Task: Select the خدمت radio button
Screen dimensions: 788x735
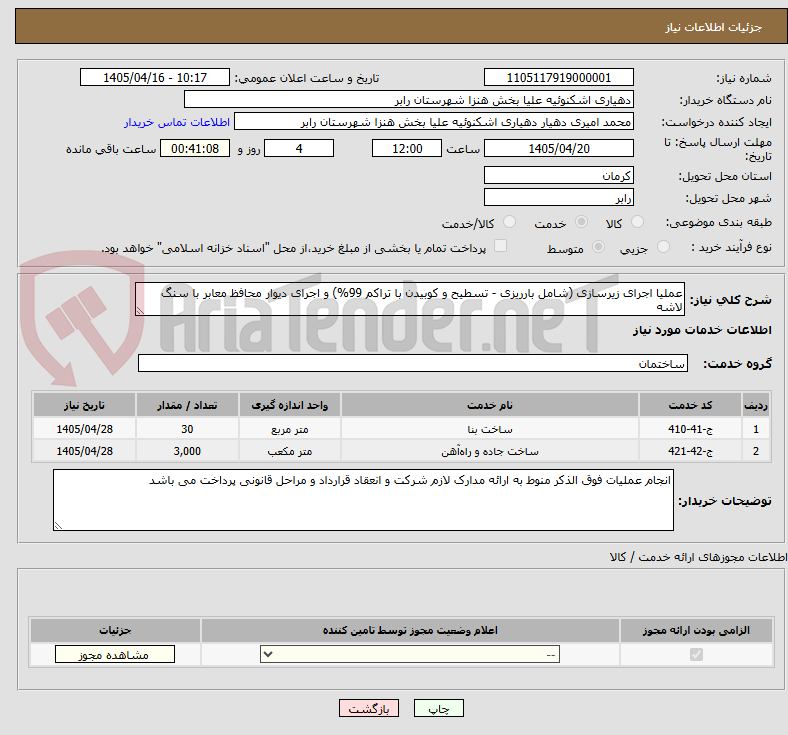Action: click(581, 222)
